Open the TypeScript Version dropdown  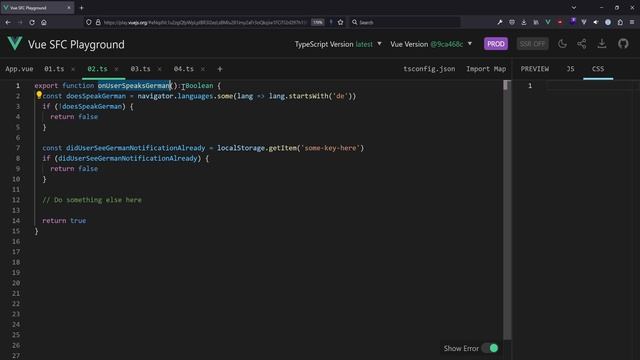(338, 44)
